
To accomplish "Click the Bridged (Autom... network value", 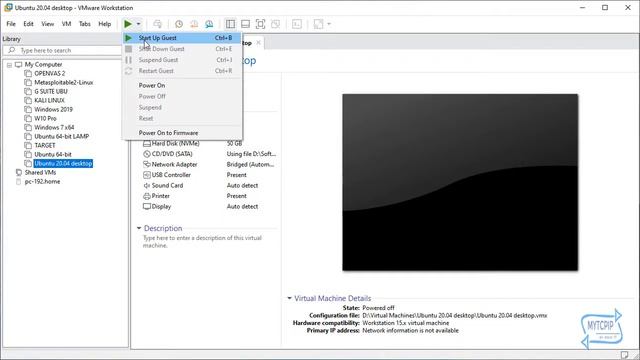I will point(251,164).
